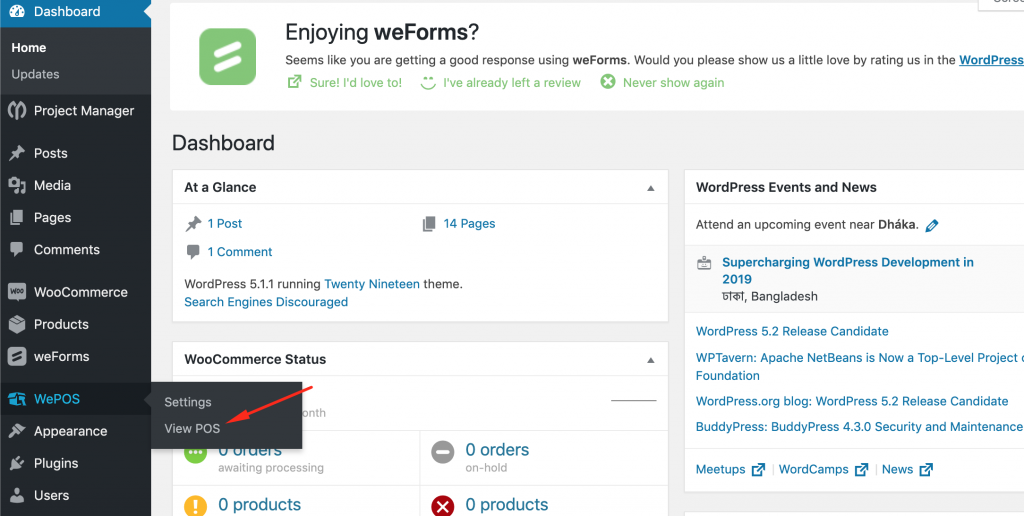The width and height of the screenshot is (1024, 516).
Task: Open Posts via its pushpin icon
Action: coord(17,153)
